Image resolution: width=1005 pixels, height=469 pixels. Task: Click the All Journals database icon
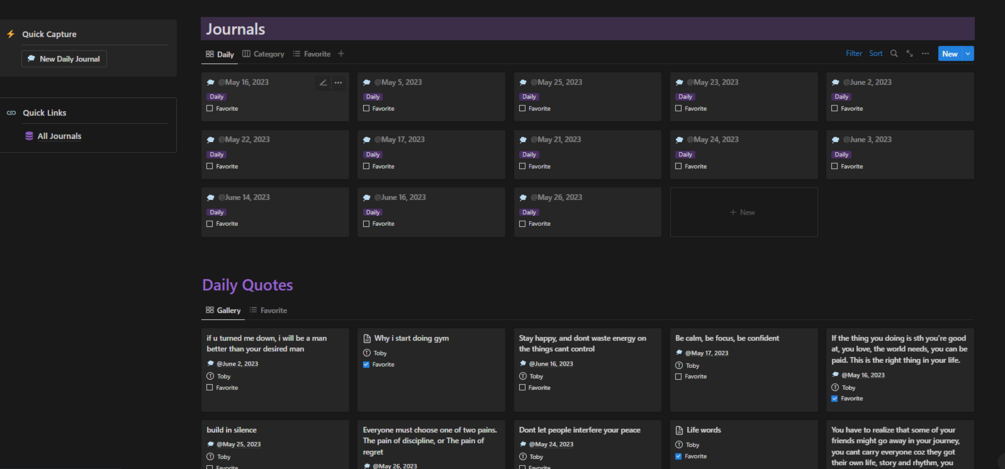point(29,136)
